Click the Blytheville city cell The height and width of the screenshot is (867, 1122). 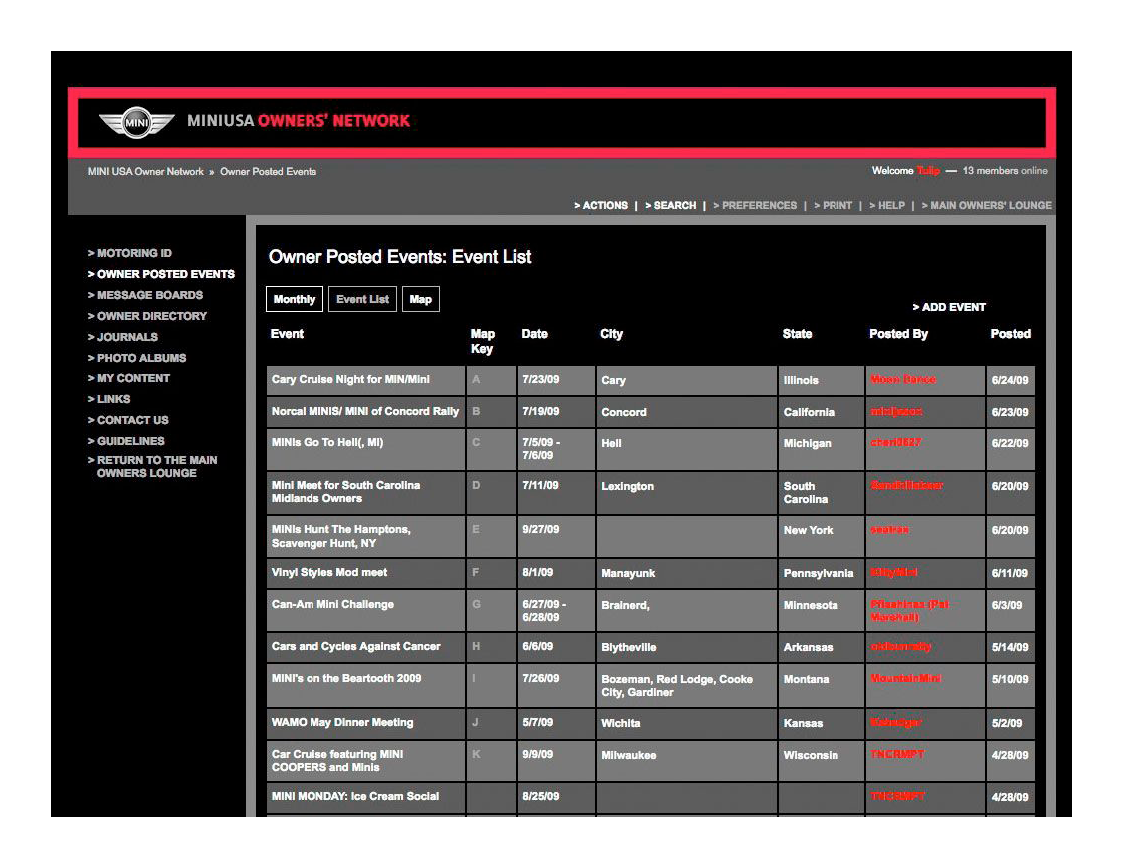pos(628,647)
